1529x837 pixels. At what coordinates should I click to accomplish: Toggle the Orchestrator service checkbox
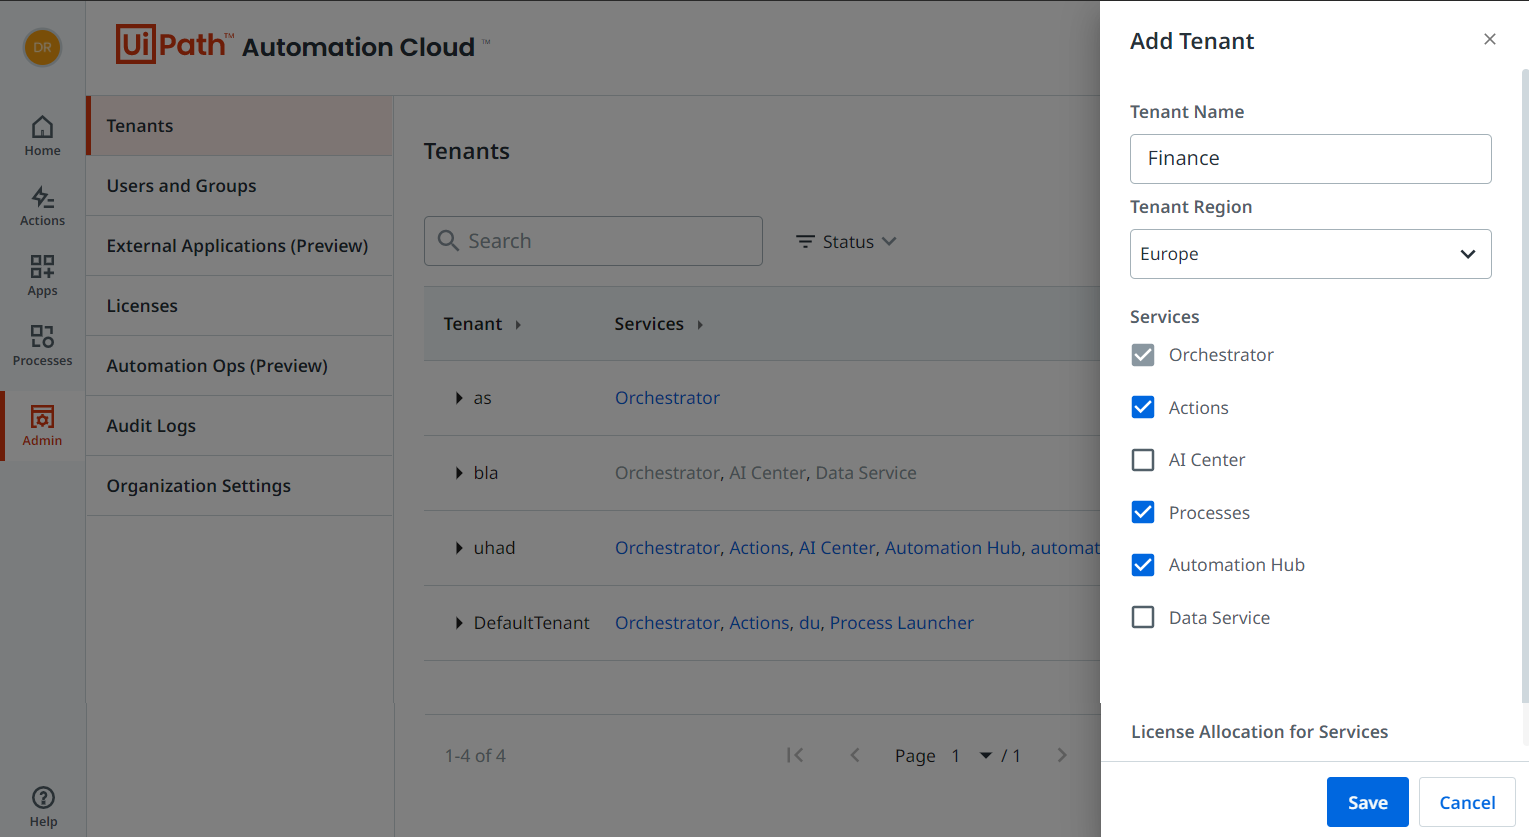coord(1143,355)
